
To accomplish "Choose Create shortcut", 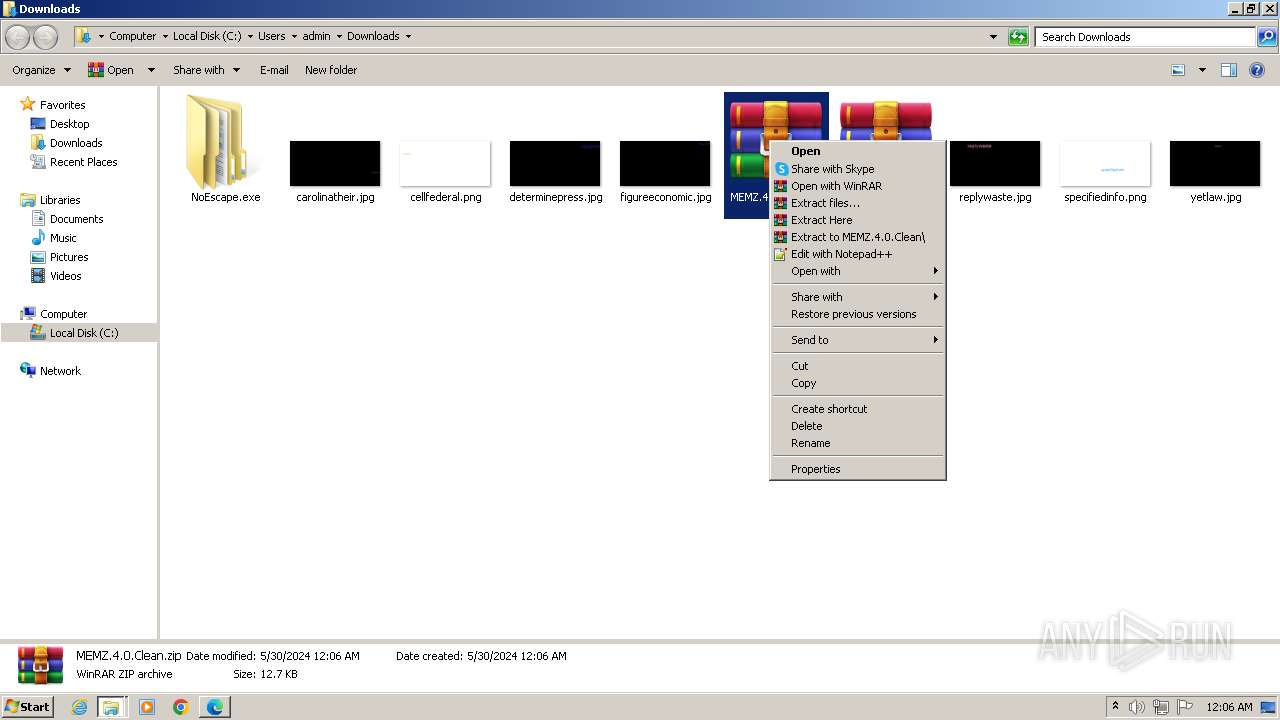I will click(857, 409).
